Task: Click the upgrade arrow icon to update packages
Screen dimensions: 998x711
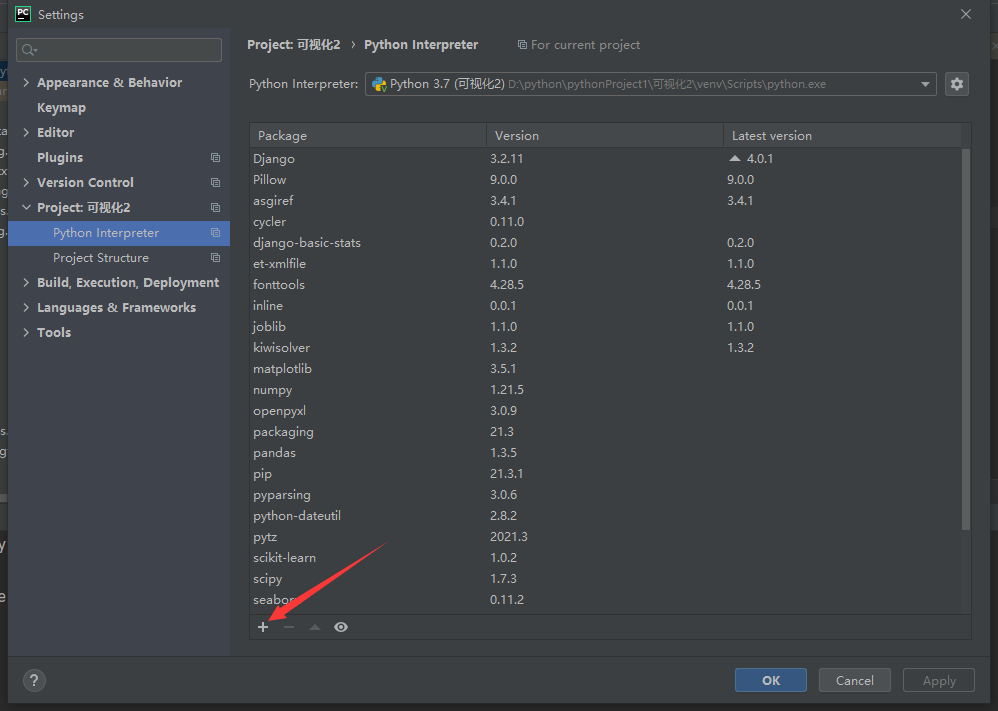Action: coord(314,626)
